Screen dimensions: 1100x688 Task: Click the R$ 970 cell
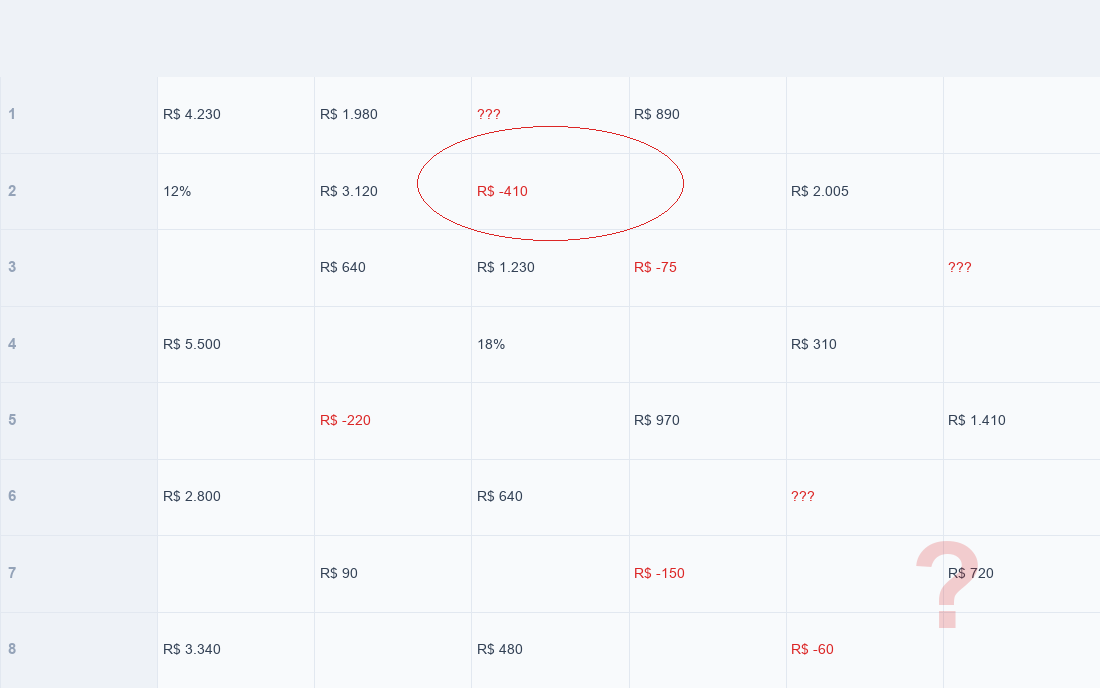pos(707,421)
